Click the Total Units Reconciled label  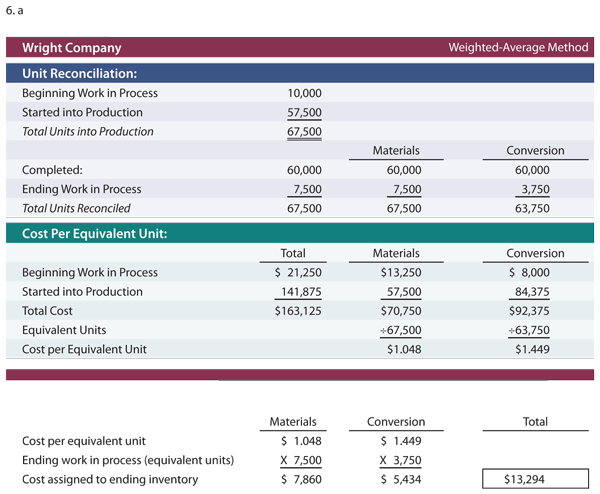76,209
